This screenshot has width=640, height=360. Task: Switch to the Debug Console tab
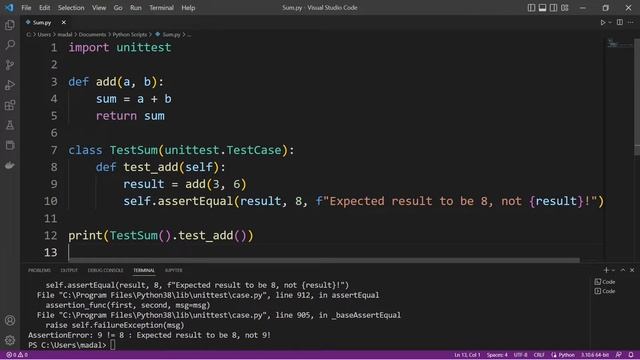(105, 270)
